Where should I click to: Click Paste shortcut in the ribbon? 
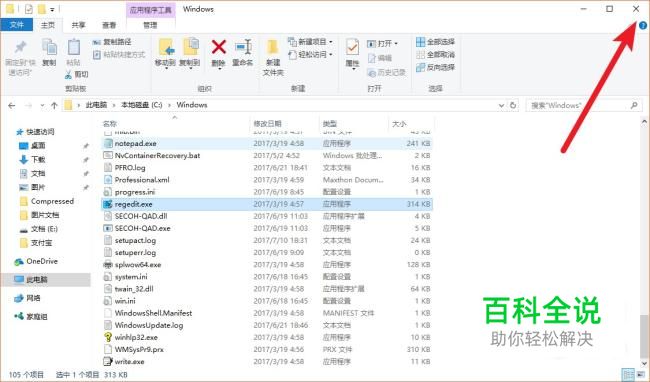click(x=119, y=54)
